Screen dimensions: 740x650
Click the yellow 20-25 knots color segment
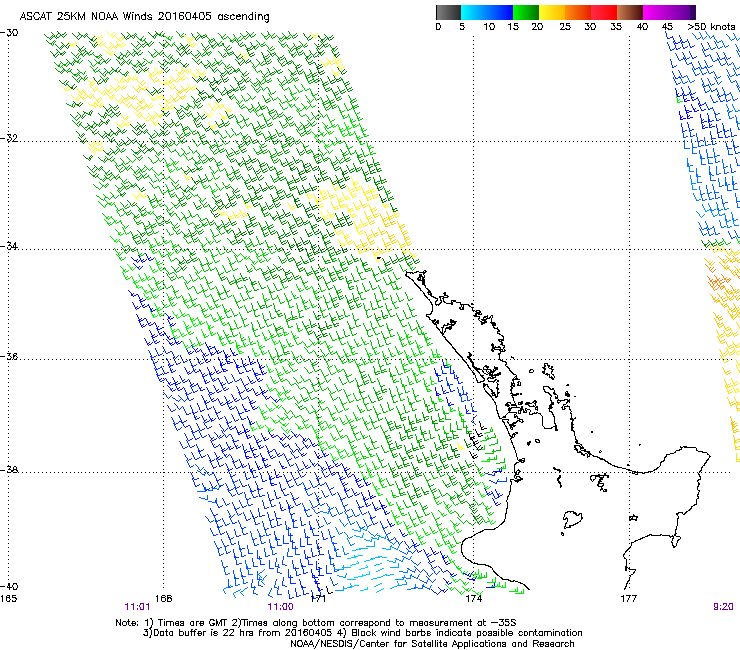click(552, 12)
